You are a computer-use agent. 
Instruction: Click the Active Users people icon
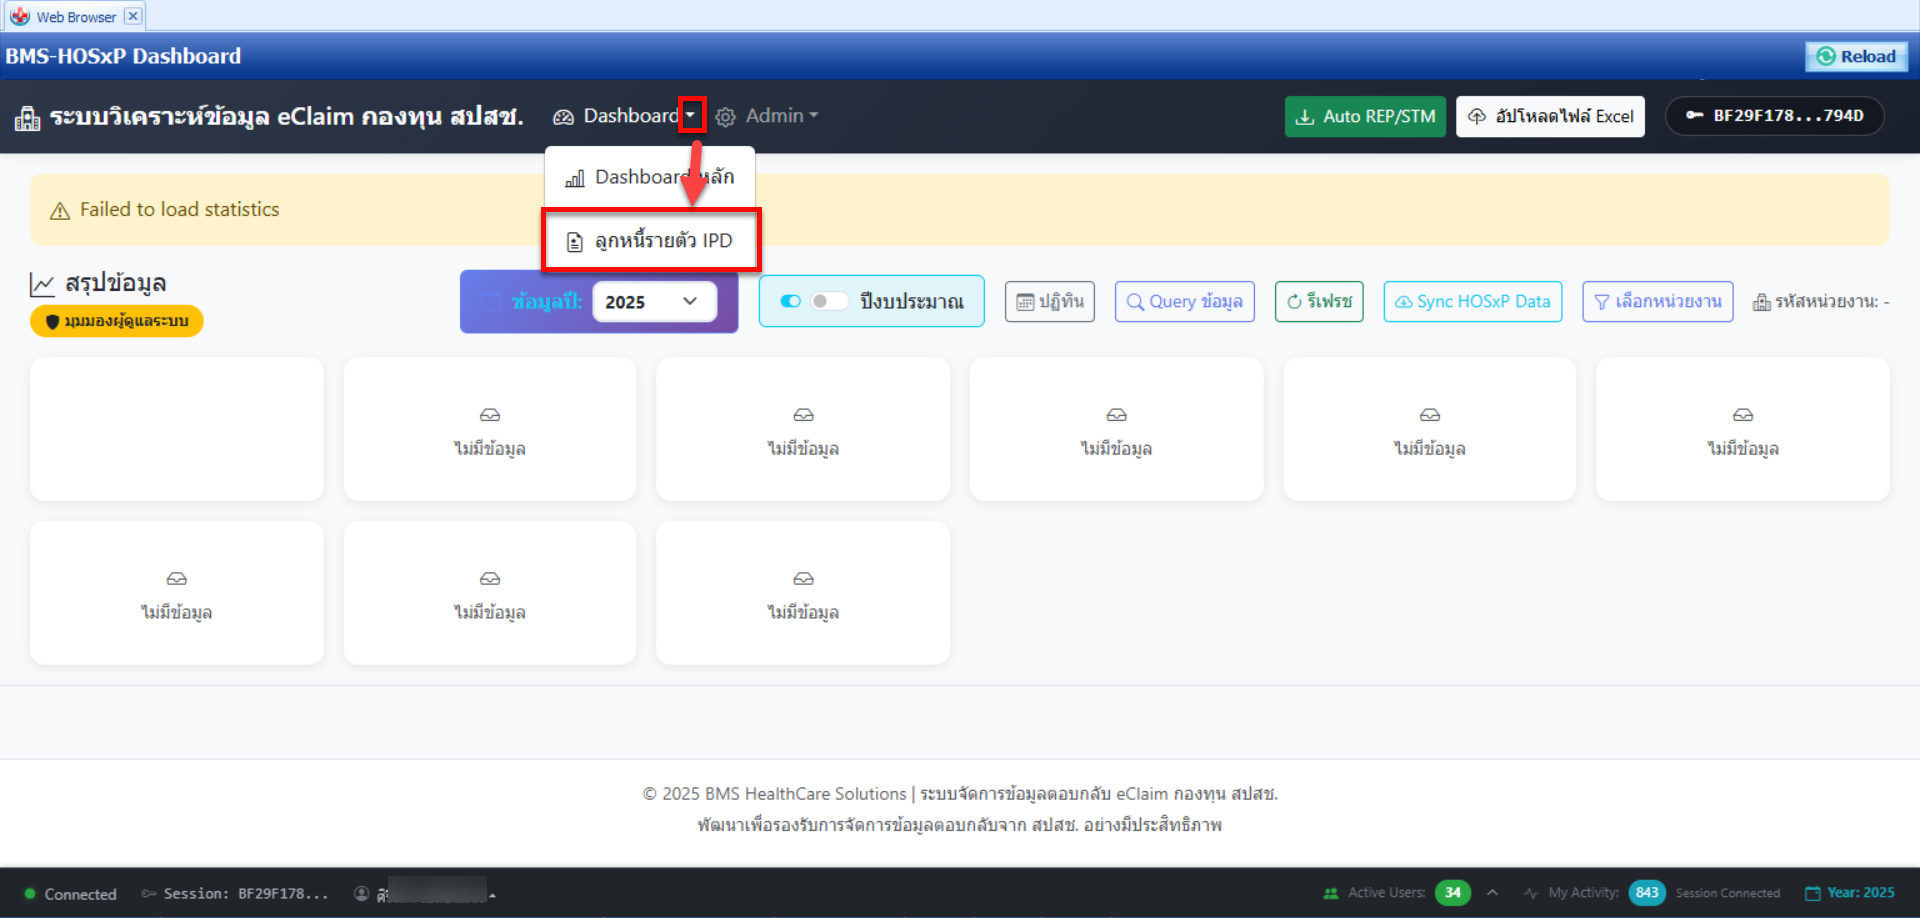coord(1331,893)
